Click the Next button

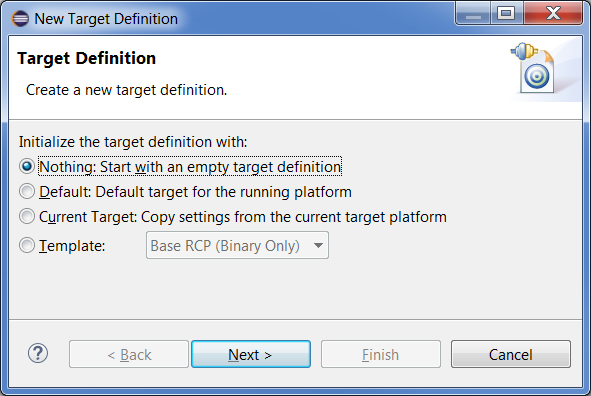[251, 354]
